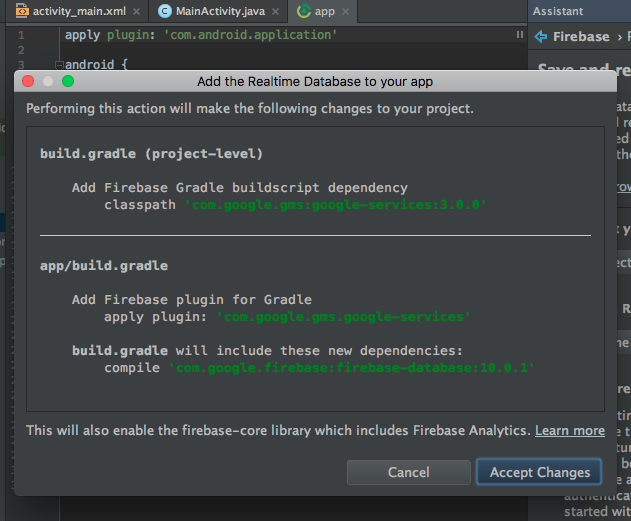The width and height of the screenshot is (631, 521).
Task: Click the green zoom dialog button
Action: pyautogui.click(x=68, y=81)
